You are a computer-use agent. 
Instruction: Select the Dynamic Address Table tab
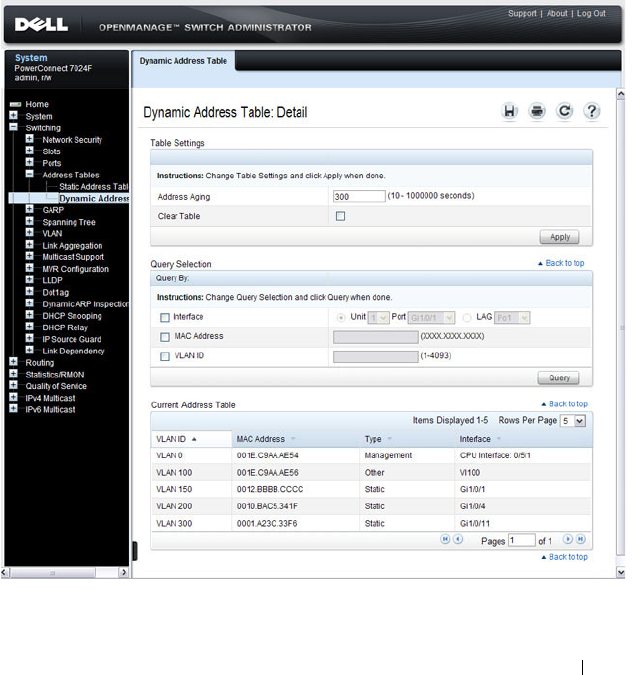[183, 61]
